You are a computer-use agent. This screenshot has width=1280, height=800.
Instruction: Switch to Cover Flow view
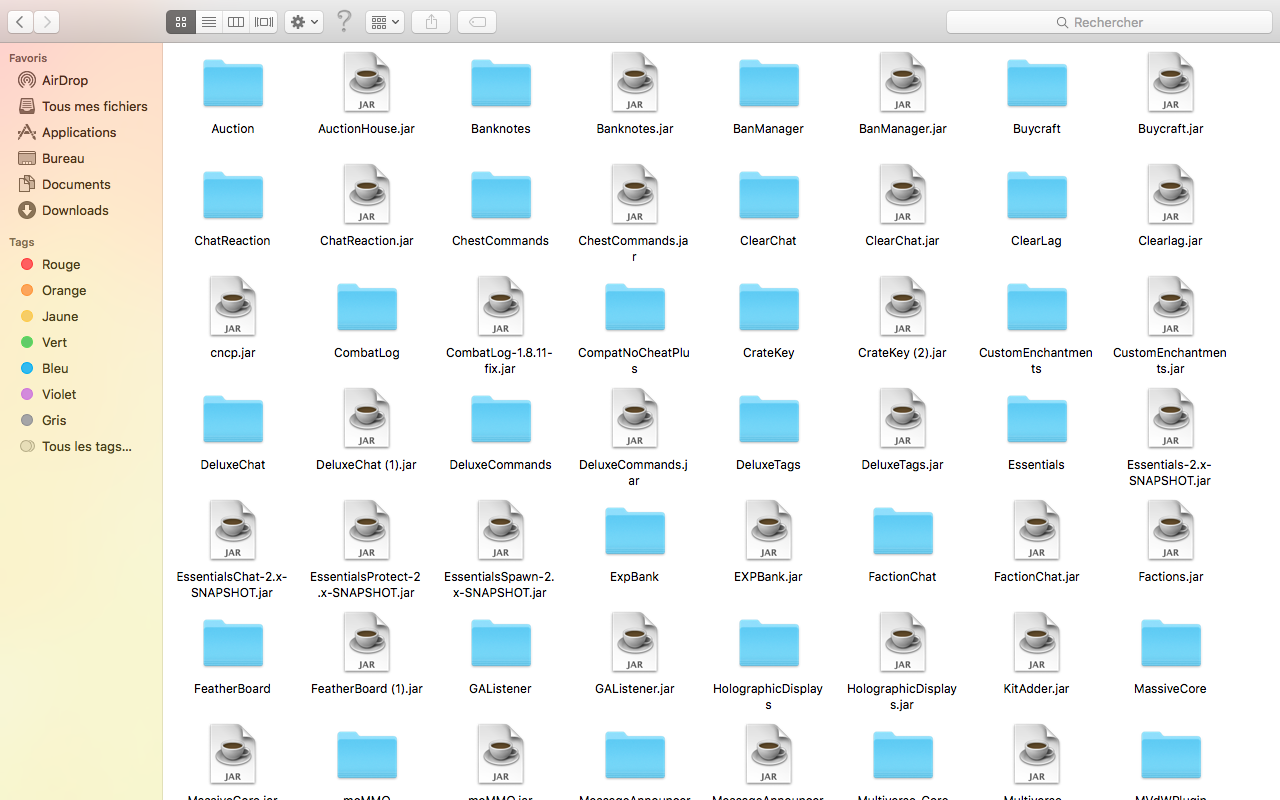[264, 22]
